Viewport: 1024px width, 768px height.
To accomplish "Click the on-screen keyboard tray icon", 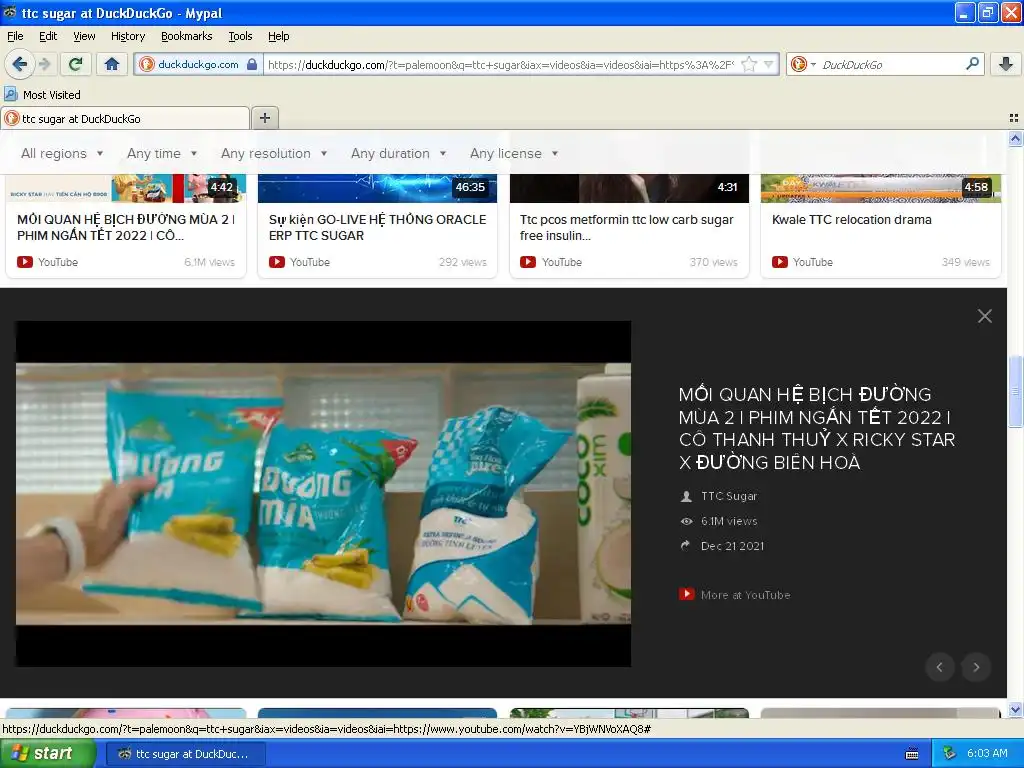I will (x=912, y=754).
